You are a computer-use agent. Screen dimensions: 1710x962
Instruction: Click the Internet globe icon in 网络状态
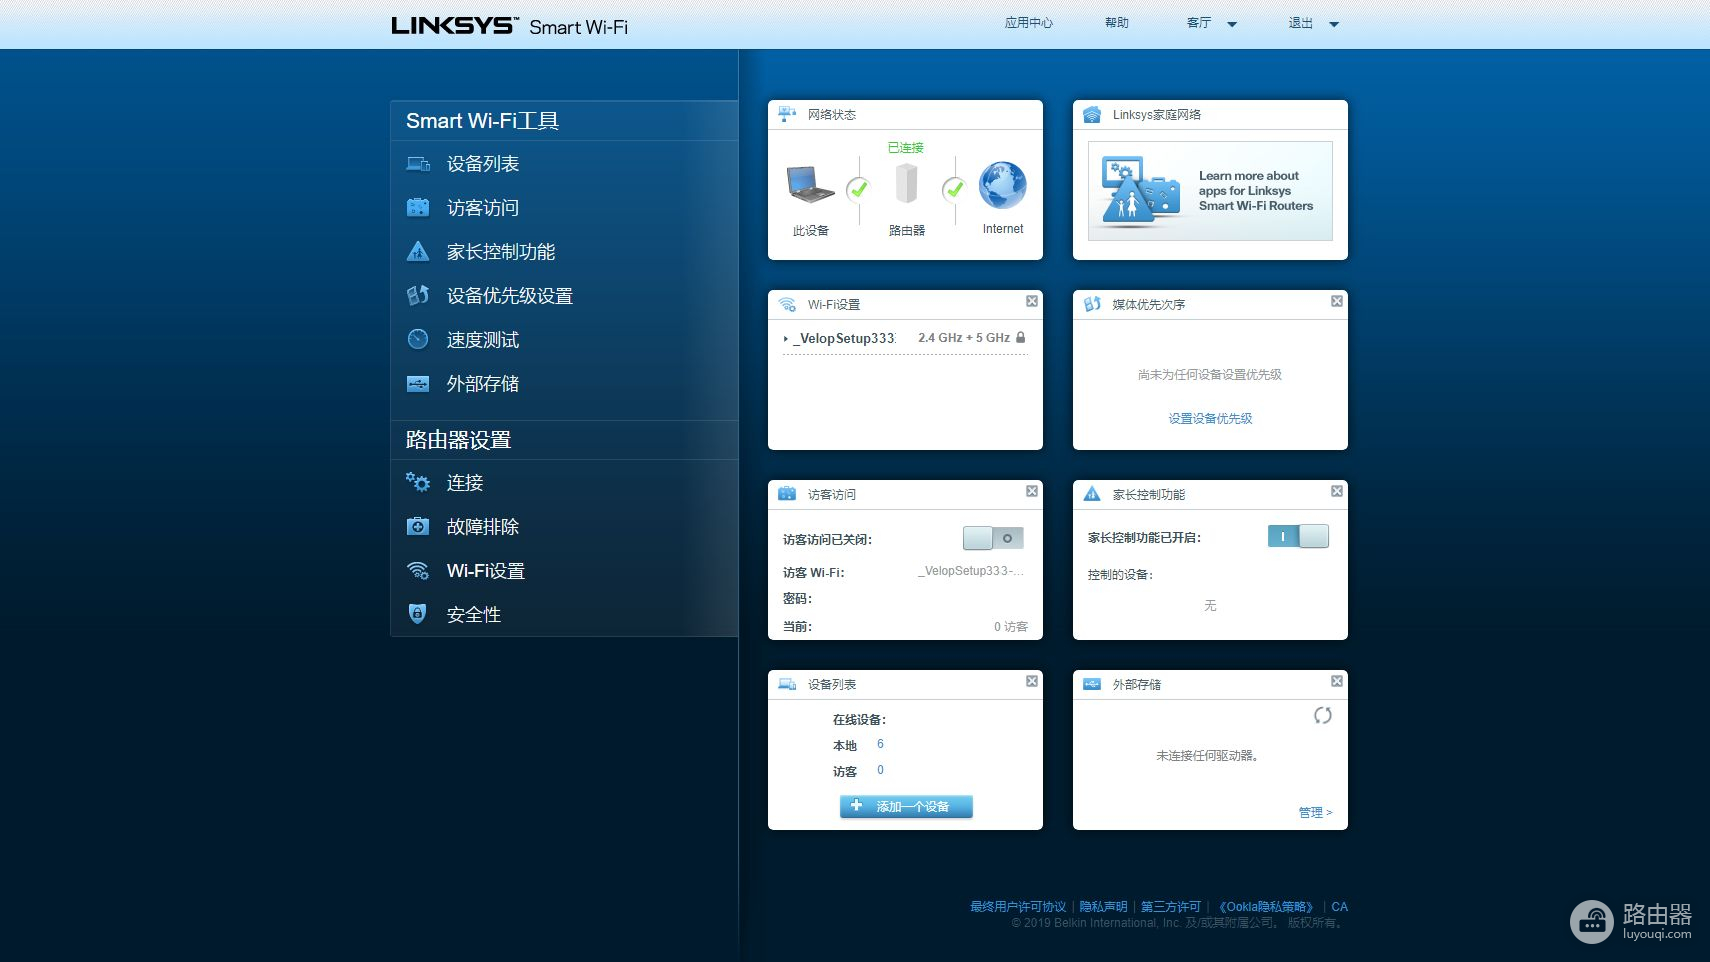tap(1002, 187)
